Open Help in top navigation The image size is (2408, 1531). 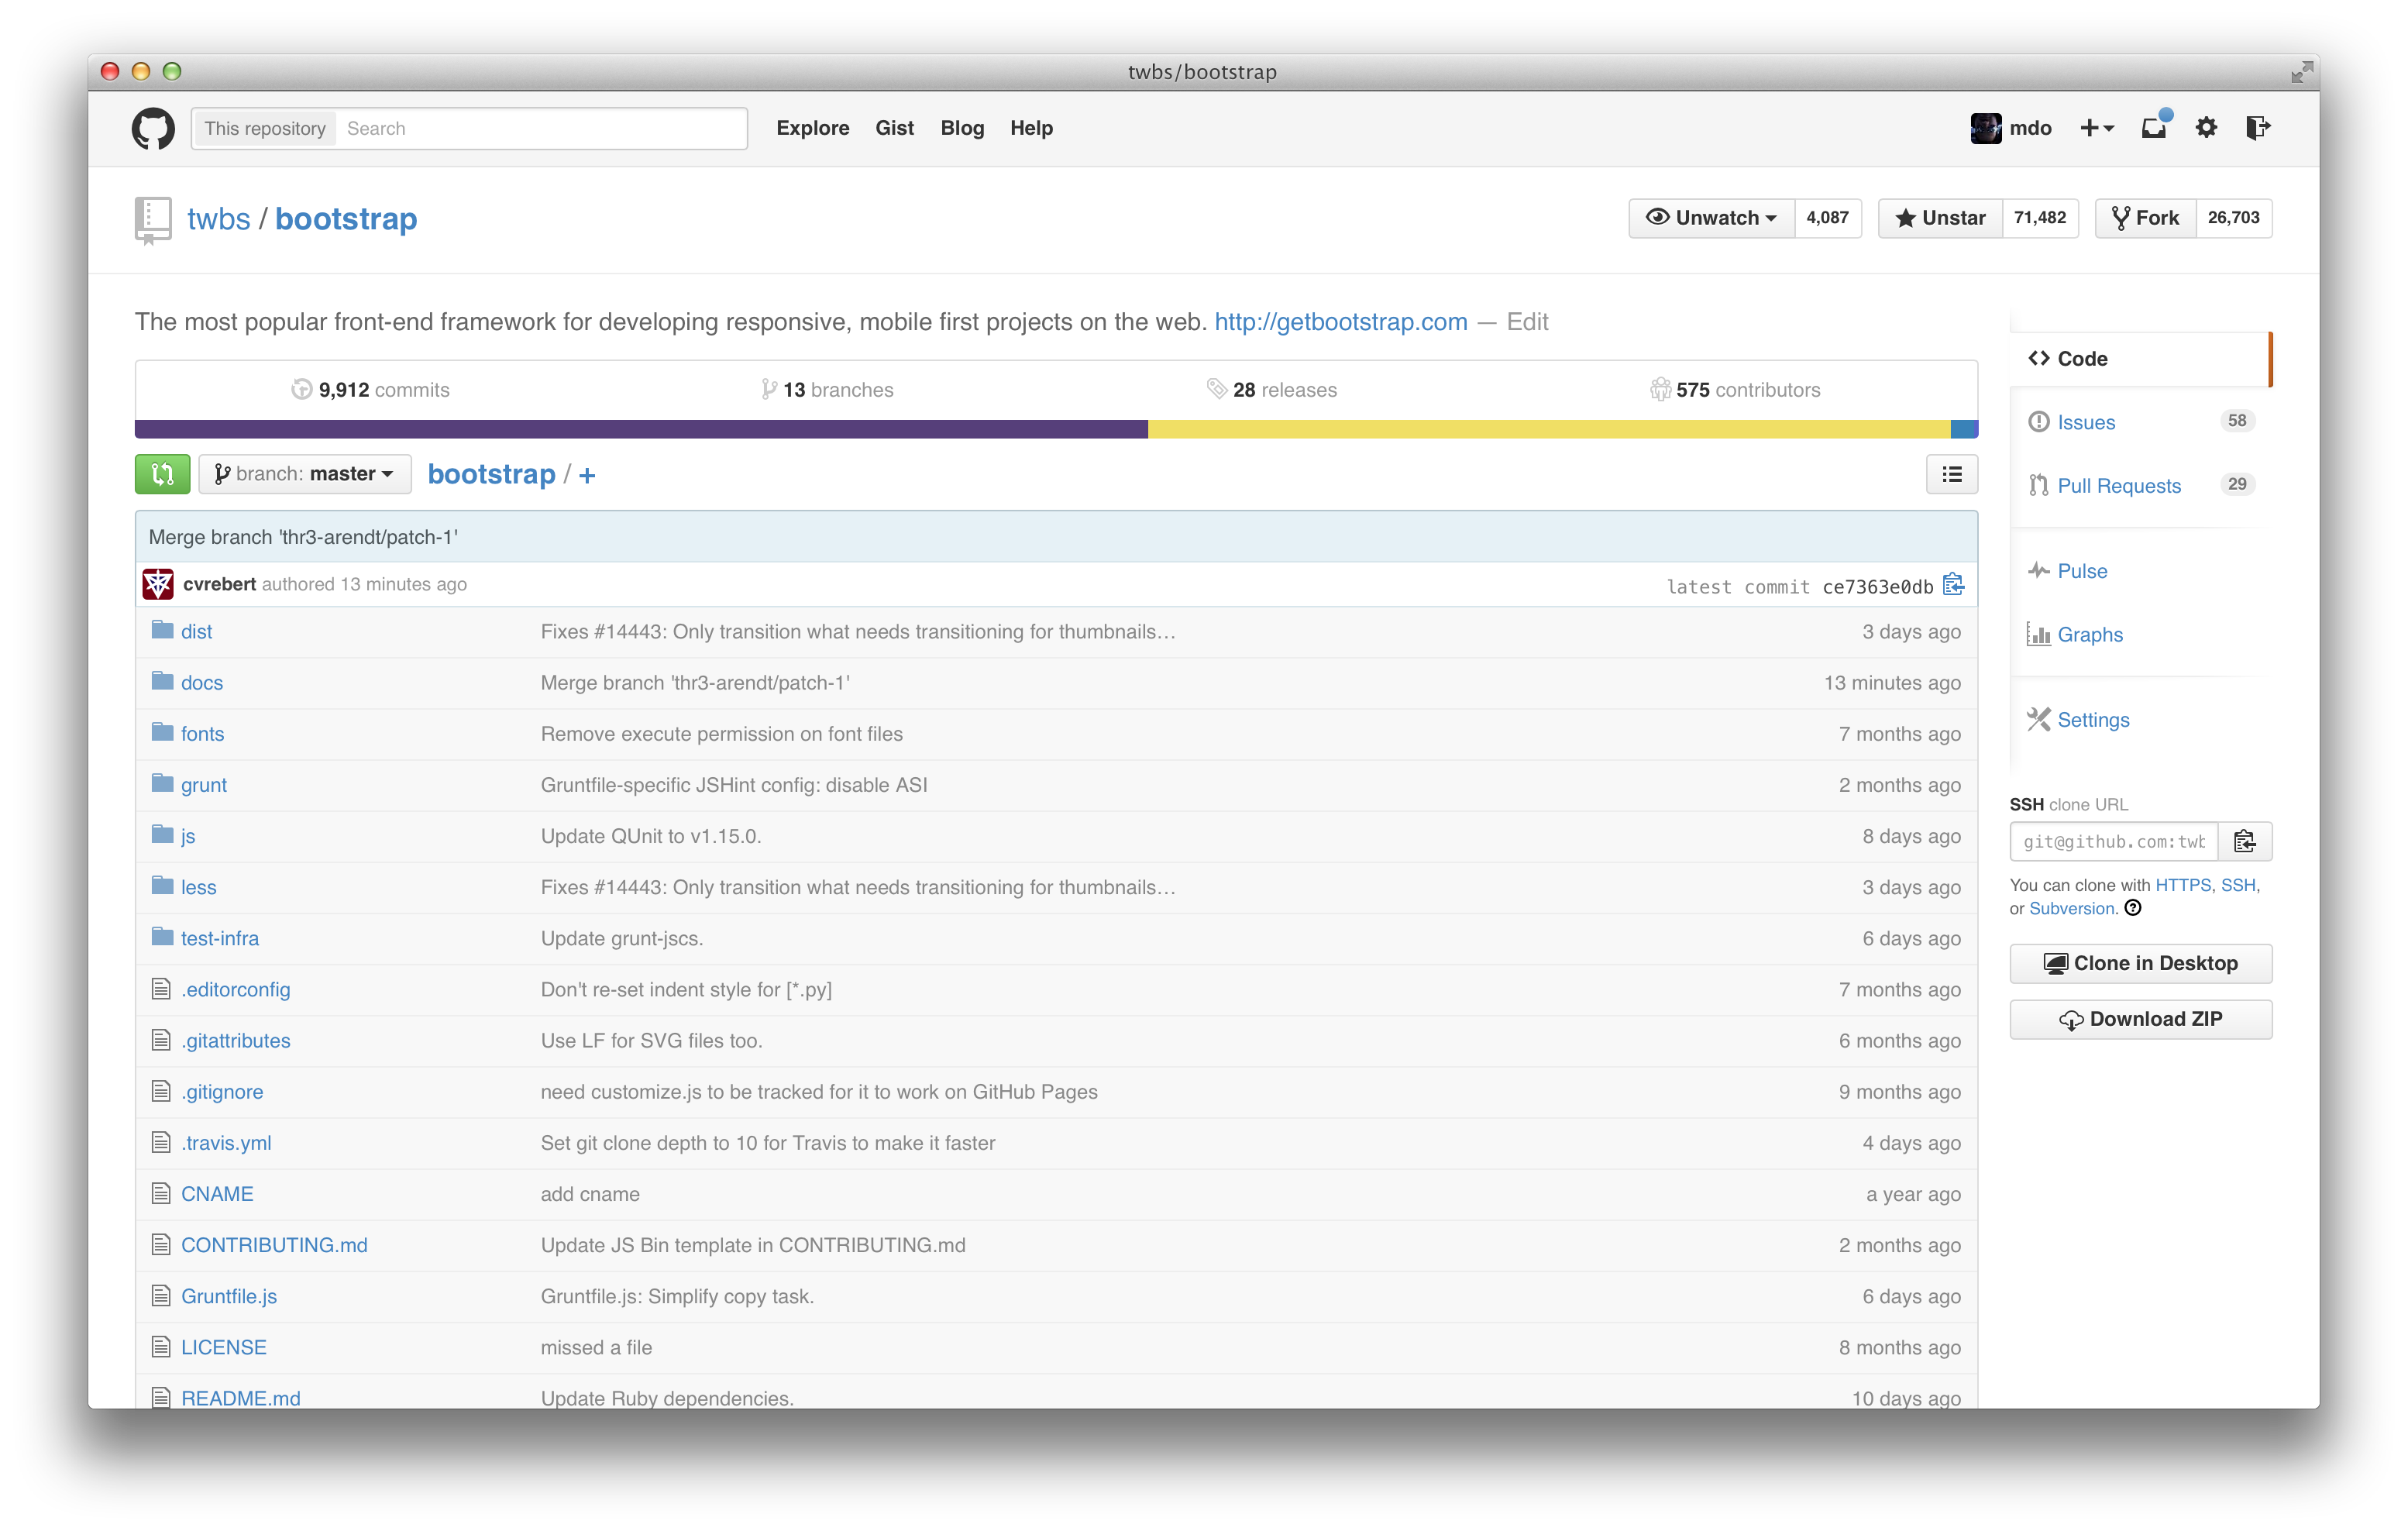click(x=1031, y=128)
